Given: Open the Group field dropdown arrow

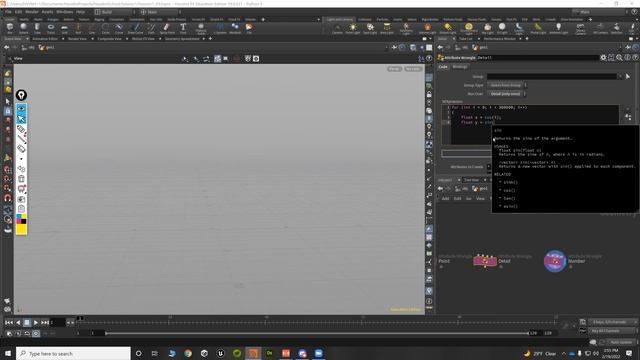Looking at the screenshot, I should [620, 76].
